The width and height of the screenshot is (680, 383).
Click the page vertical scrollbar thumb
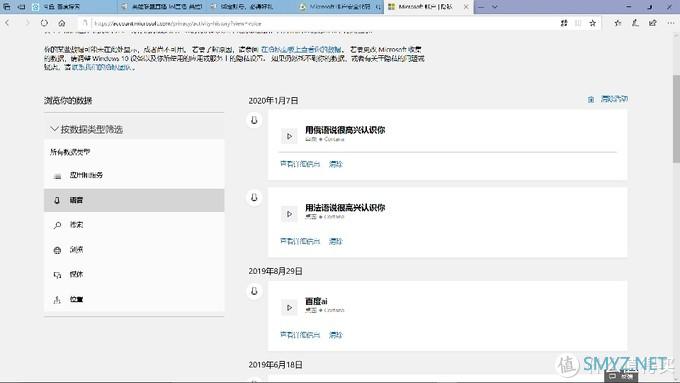676,118
